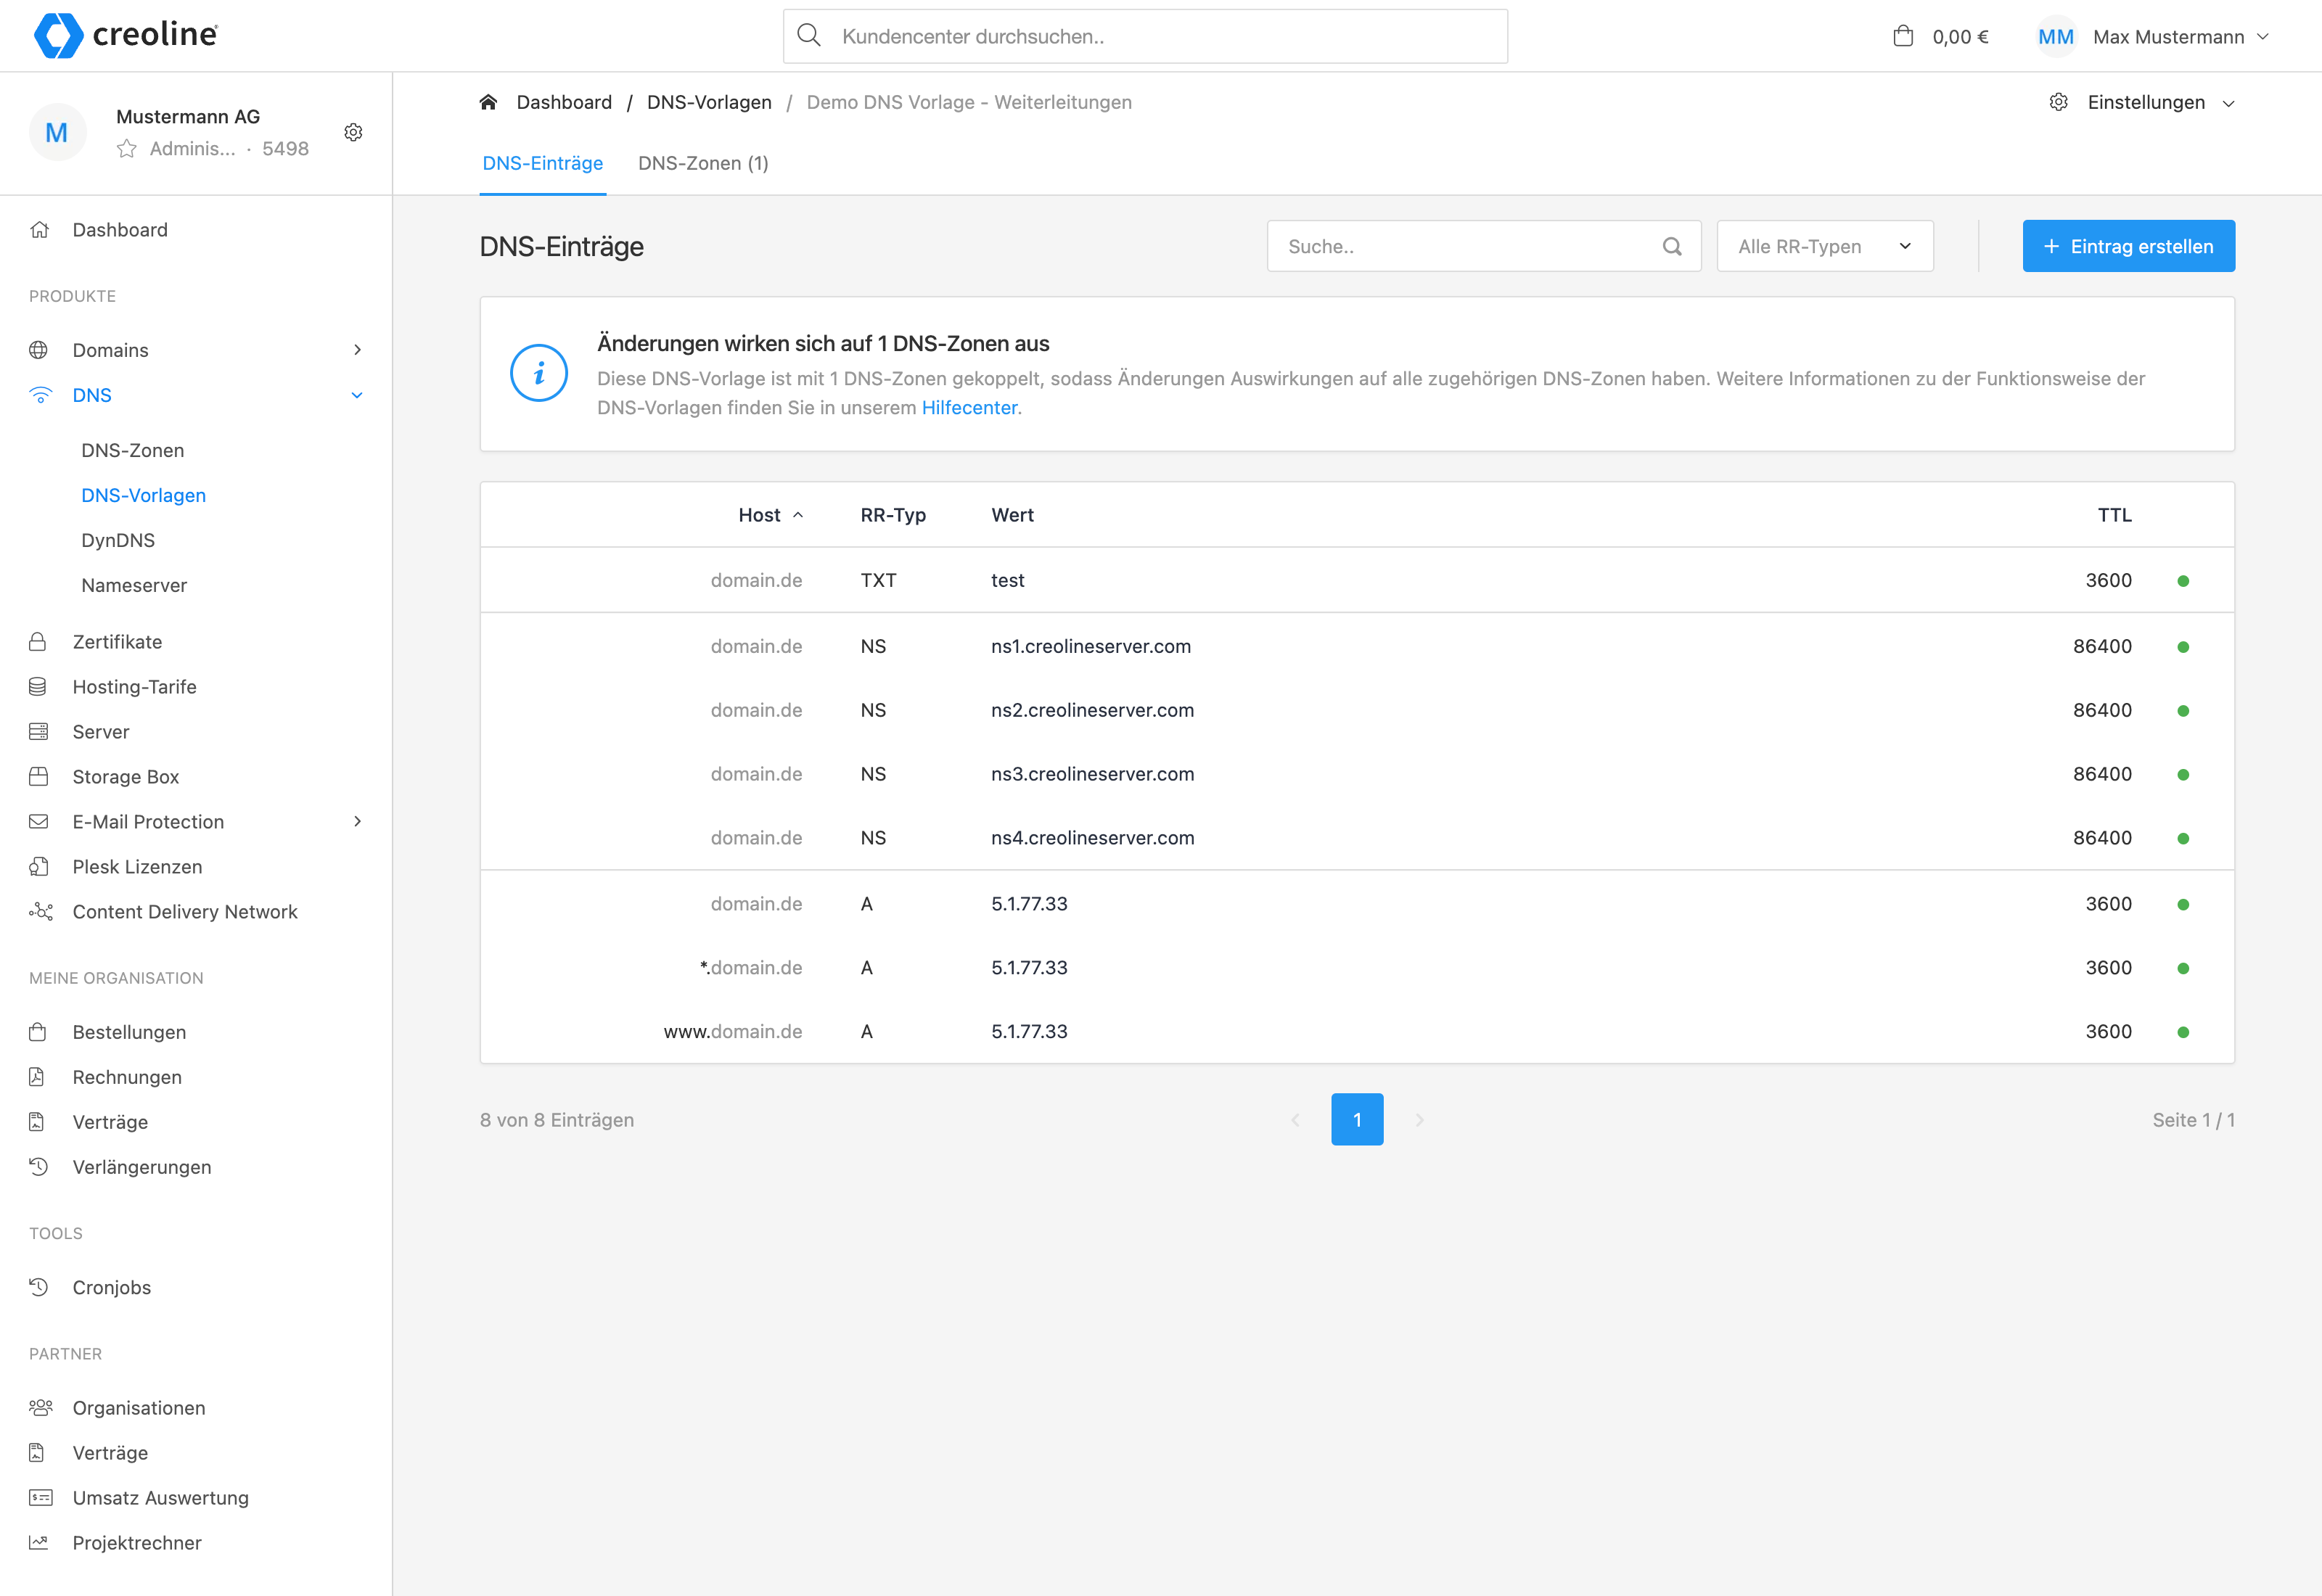2322x1596 pixels.
Task: Click the Dashboard house icon in sidebar
Action: point(39,230)
